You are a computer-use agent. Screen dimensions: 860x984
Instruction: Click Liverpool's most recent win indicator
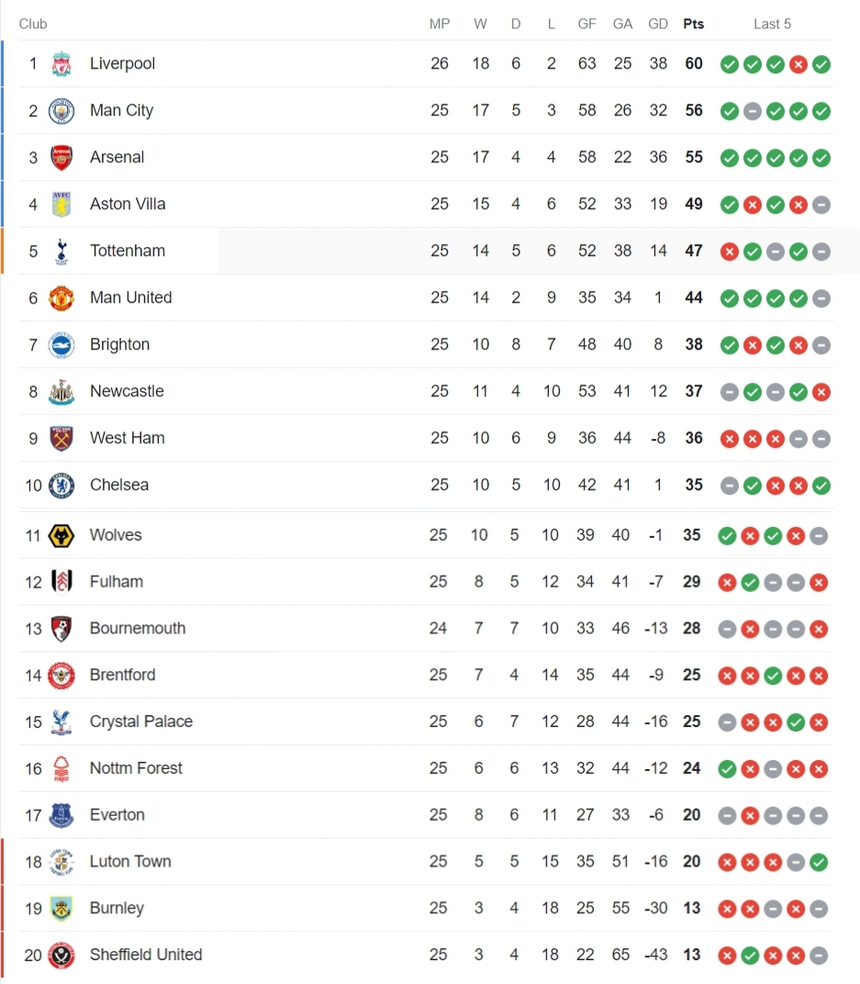(x=820, y=63)
